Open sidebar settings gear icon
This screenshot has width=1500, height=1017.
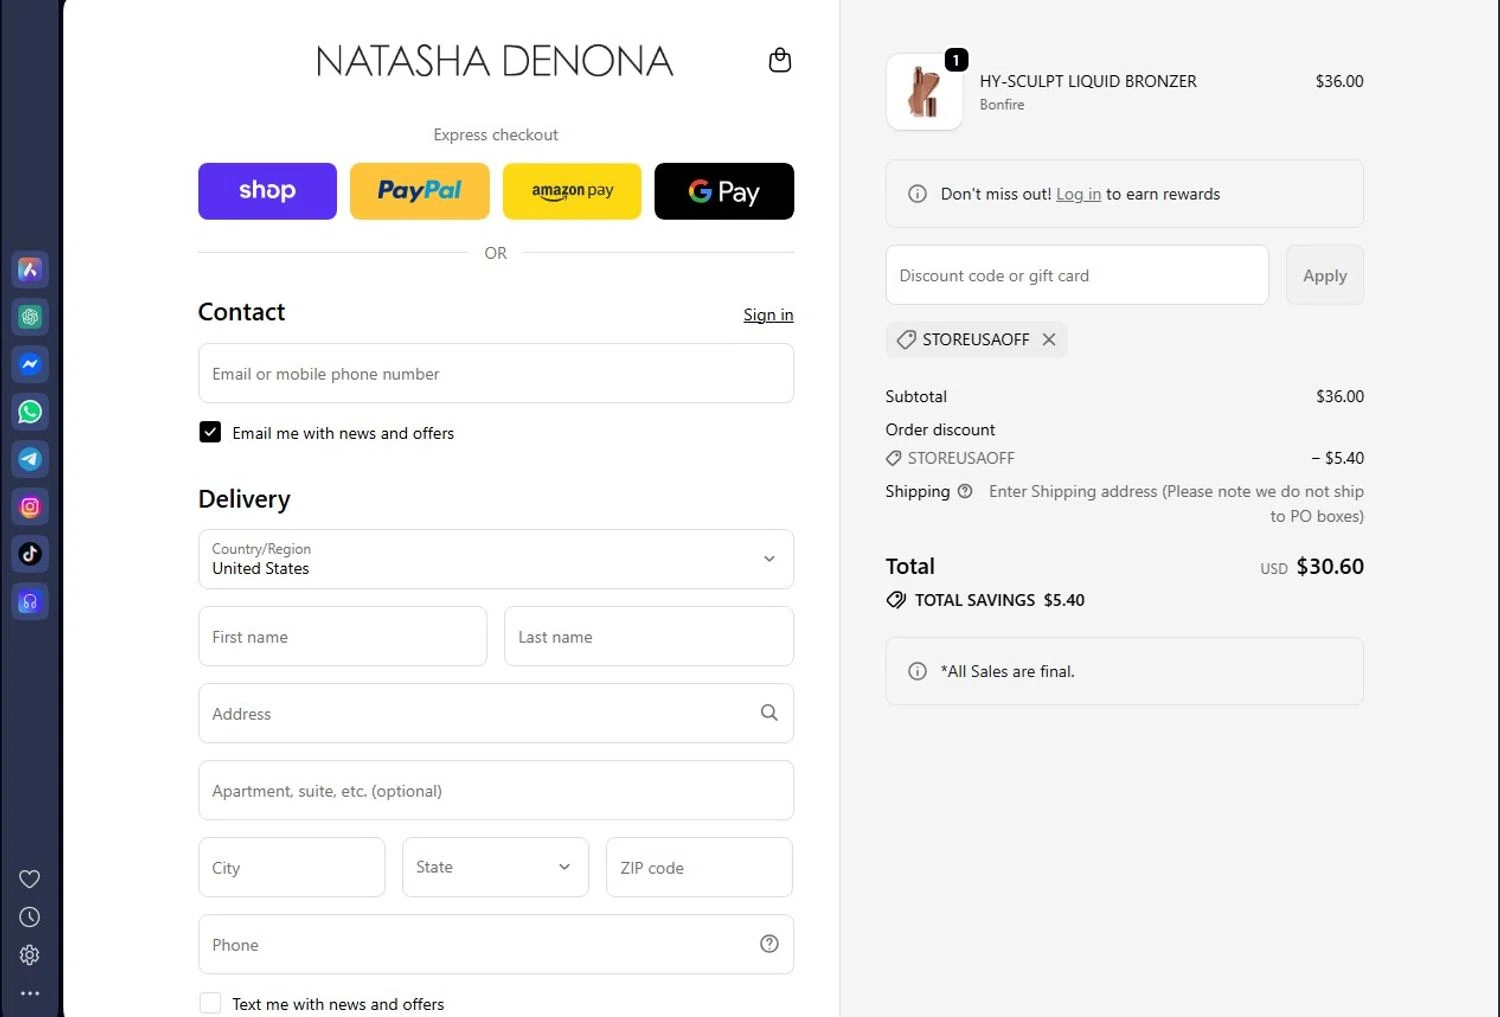click(30, 955)
